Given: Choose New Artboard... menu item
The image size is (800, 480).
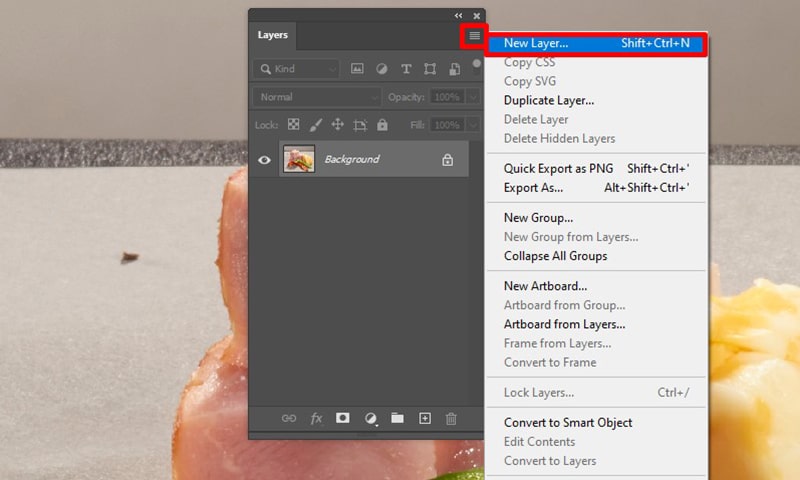Looking at the screenshot, I should click(x=596, y=286).
